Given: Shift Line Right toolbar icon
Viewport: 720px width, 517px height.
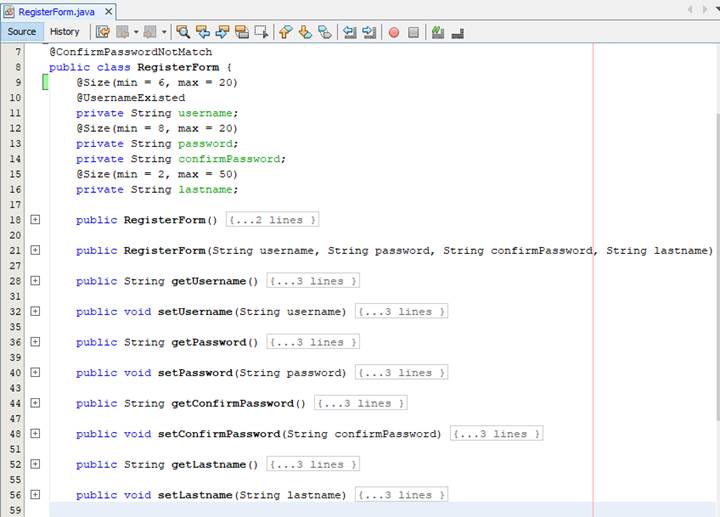Looking at the screenshot, I should [369, 32].
